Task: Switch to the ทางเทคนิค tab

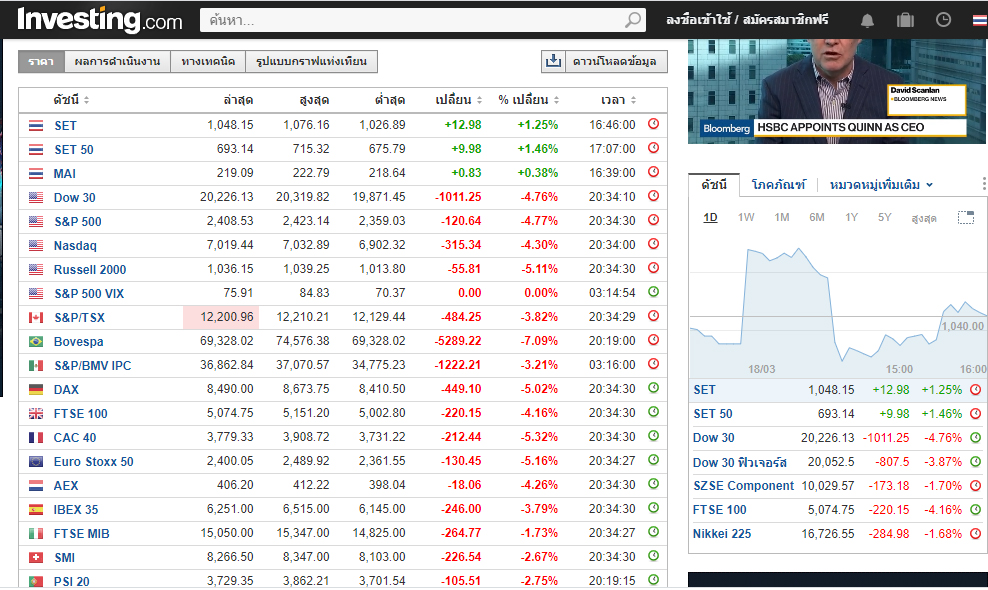Action: click(208, 61)
